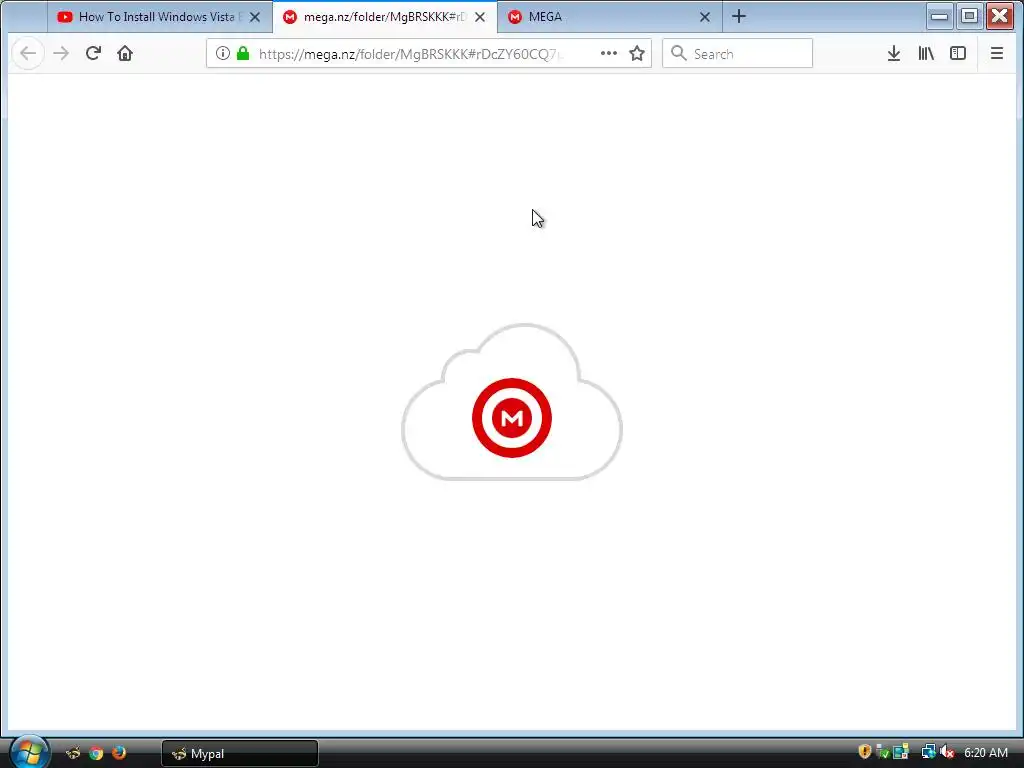1024x768 pixels.
Task: Open the page actions three-dot menu
Action: [609, 54]
